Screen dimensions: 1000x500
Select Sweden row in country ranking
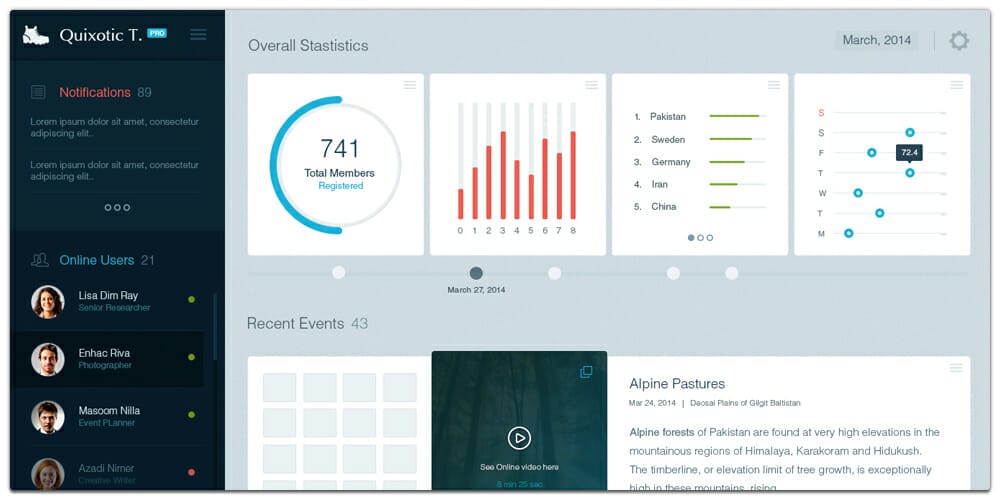click(x=700, y=139)
